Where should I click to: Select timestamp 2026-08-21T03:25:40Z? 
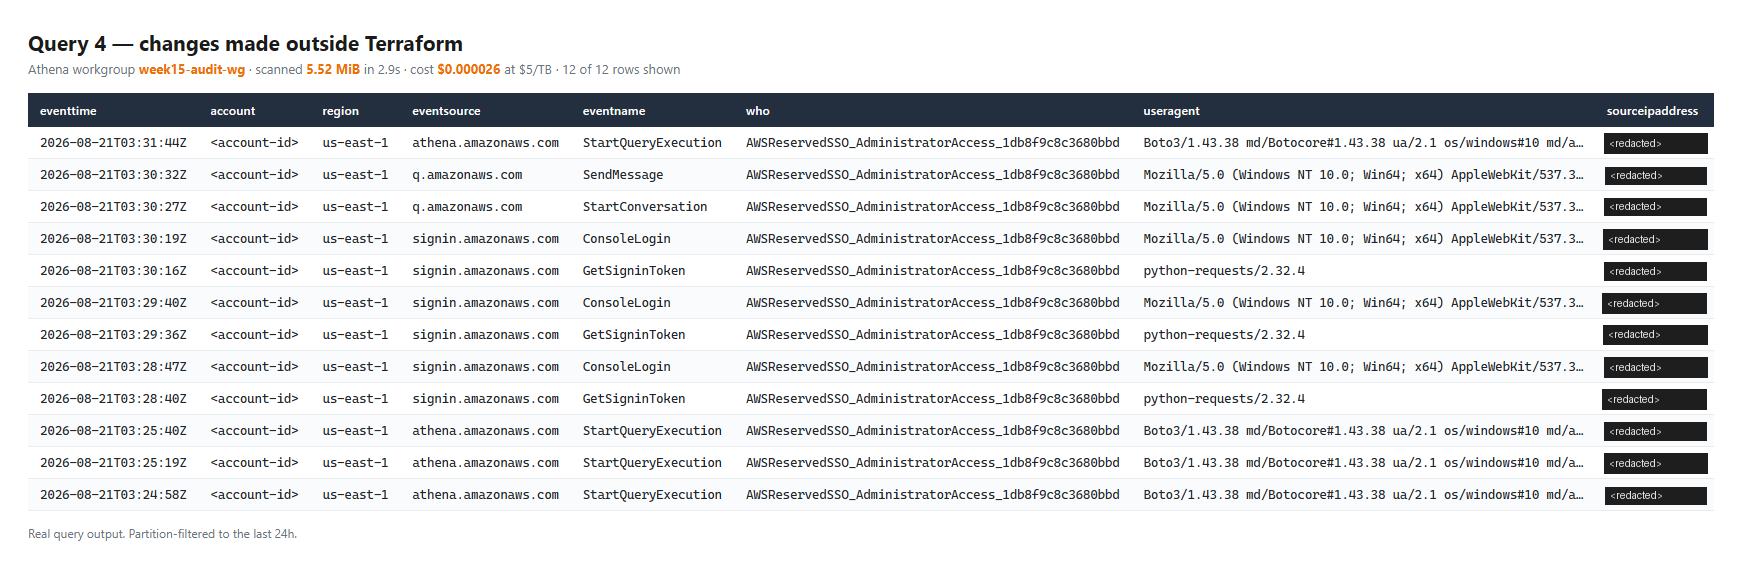coord(113,431)
